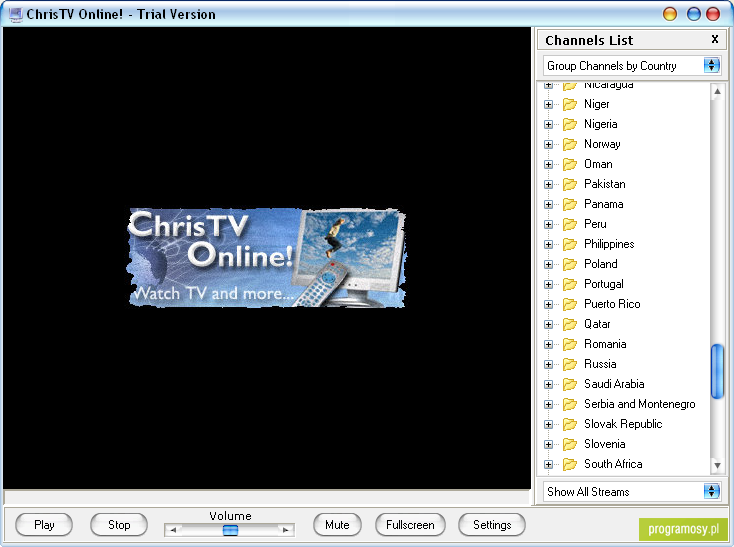
Task: Select Peru in the channels list
Action: (595, 225)
